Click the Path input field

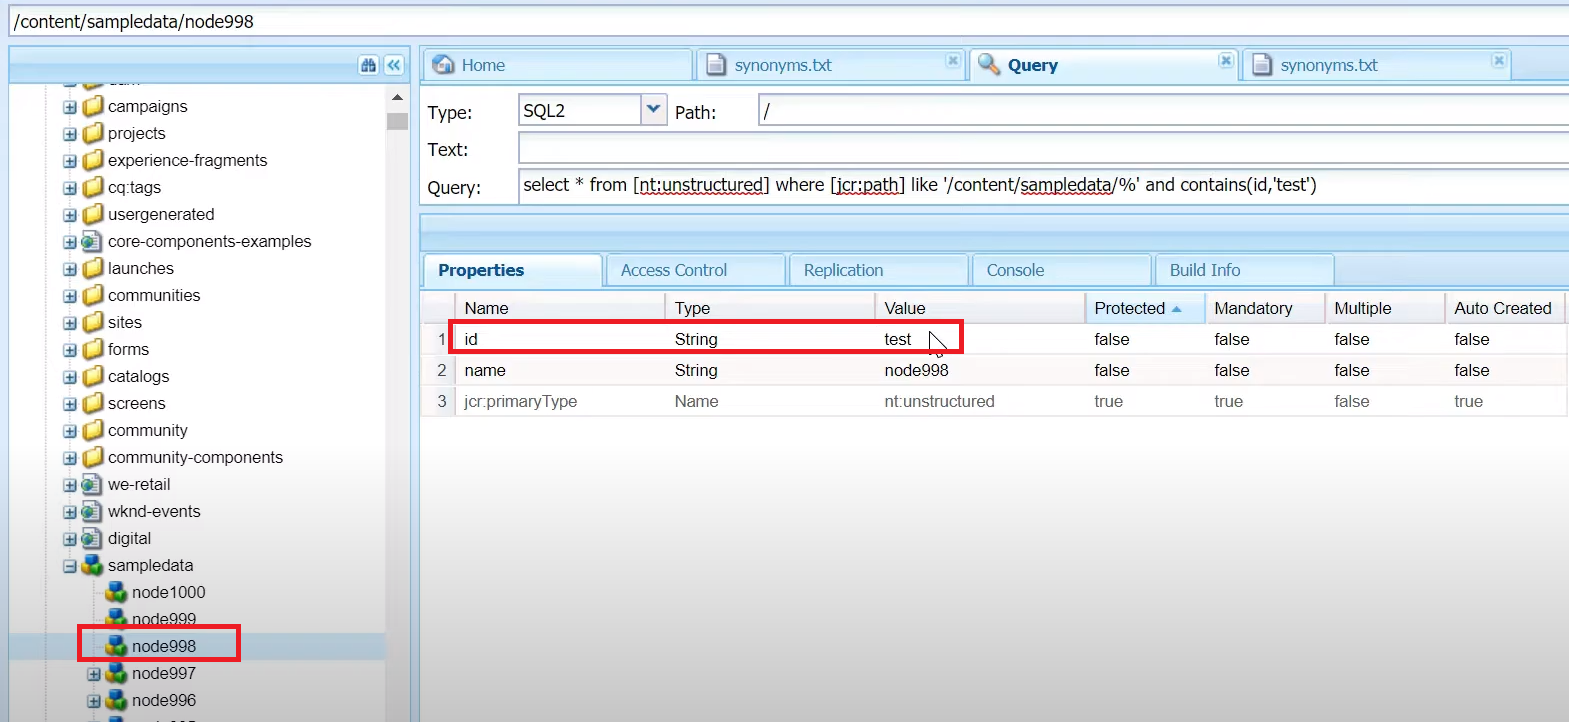pyautogui.click(x=1163, y=110)
